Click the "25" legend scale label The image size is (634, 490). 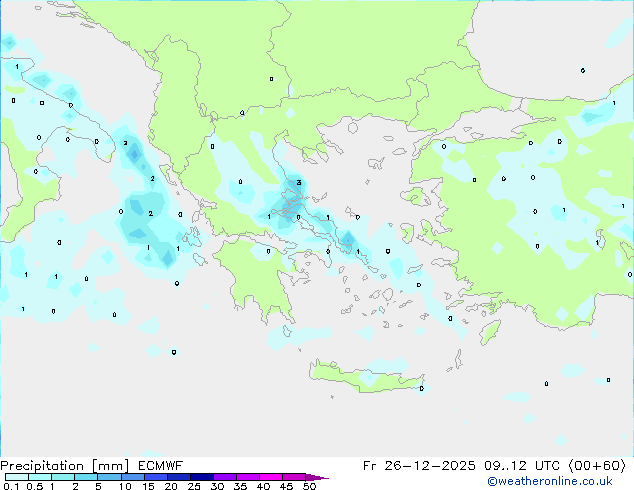pyautogui.click(x=194, y=486)
